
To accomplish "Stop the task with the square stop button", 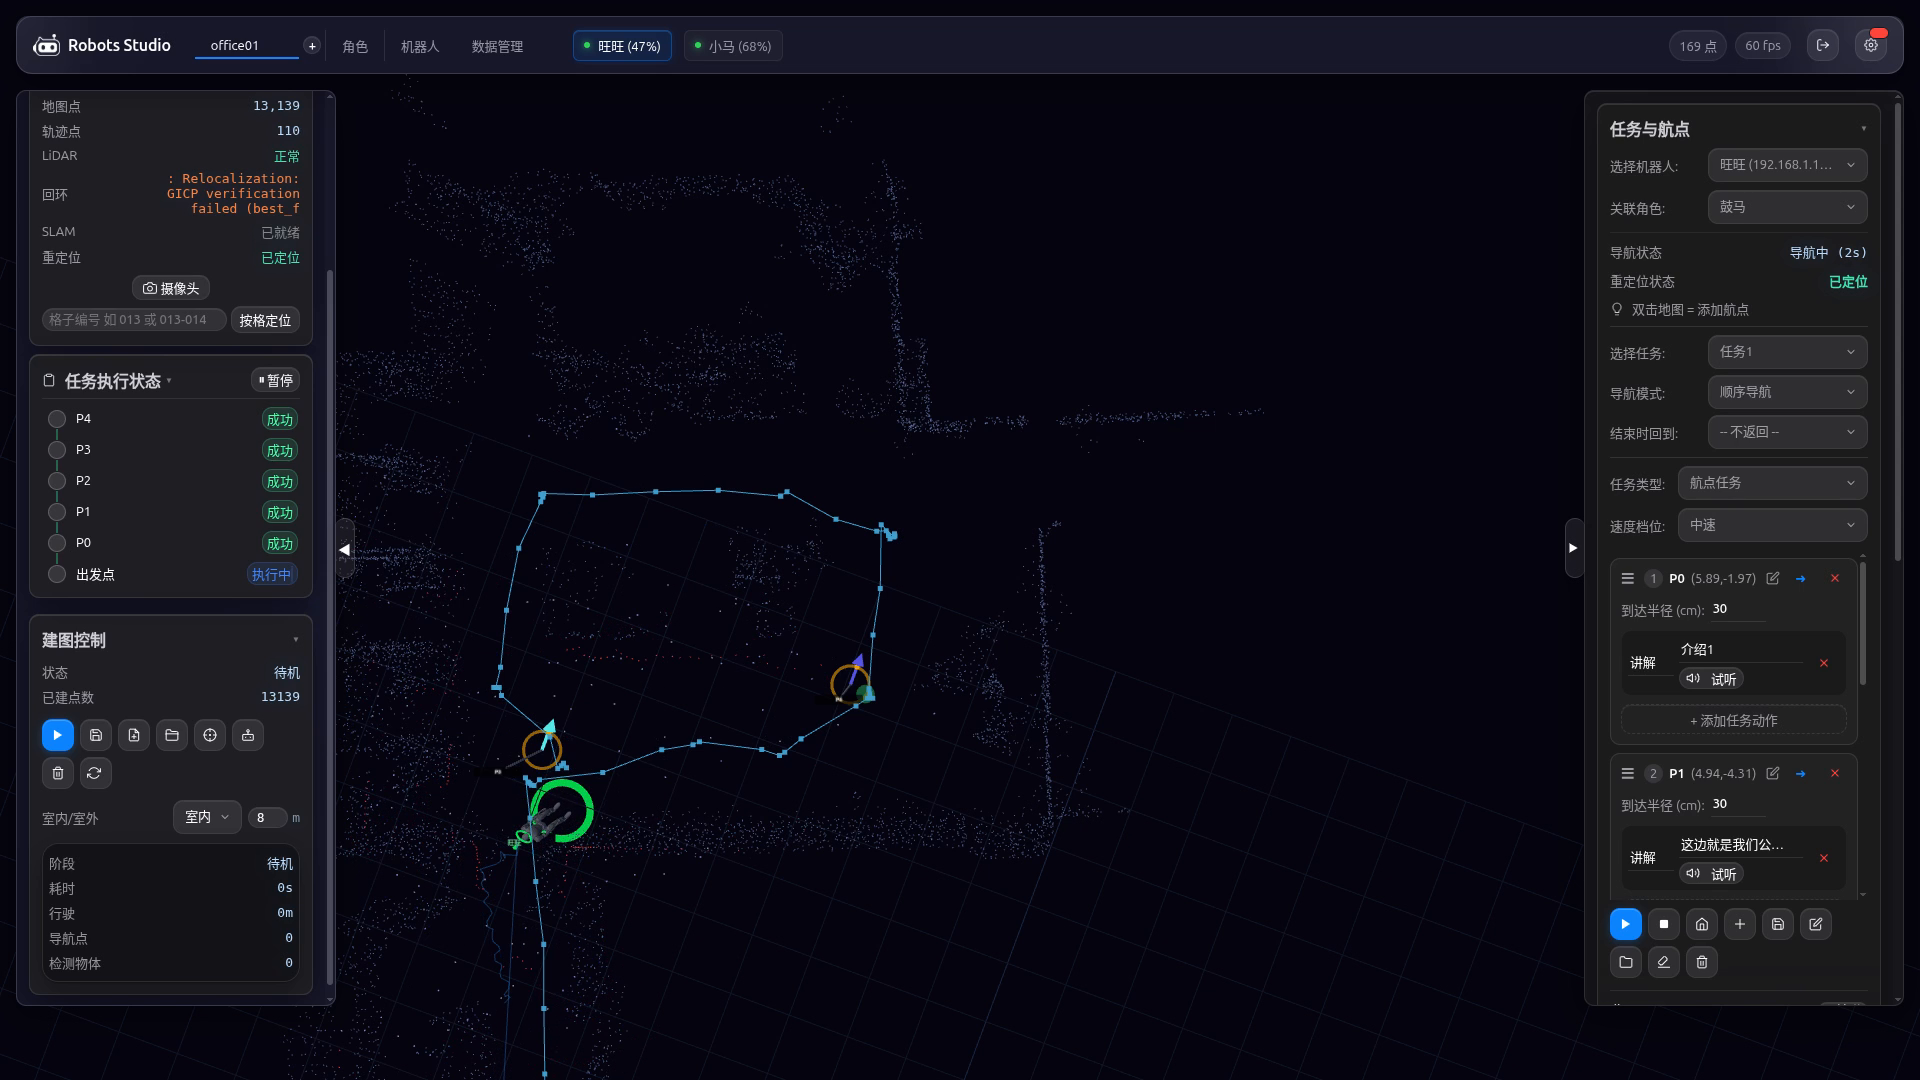I will tap(1664, 924).
